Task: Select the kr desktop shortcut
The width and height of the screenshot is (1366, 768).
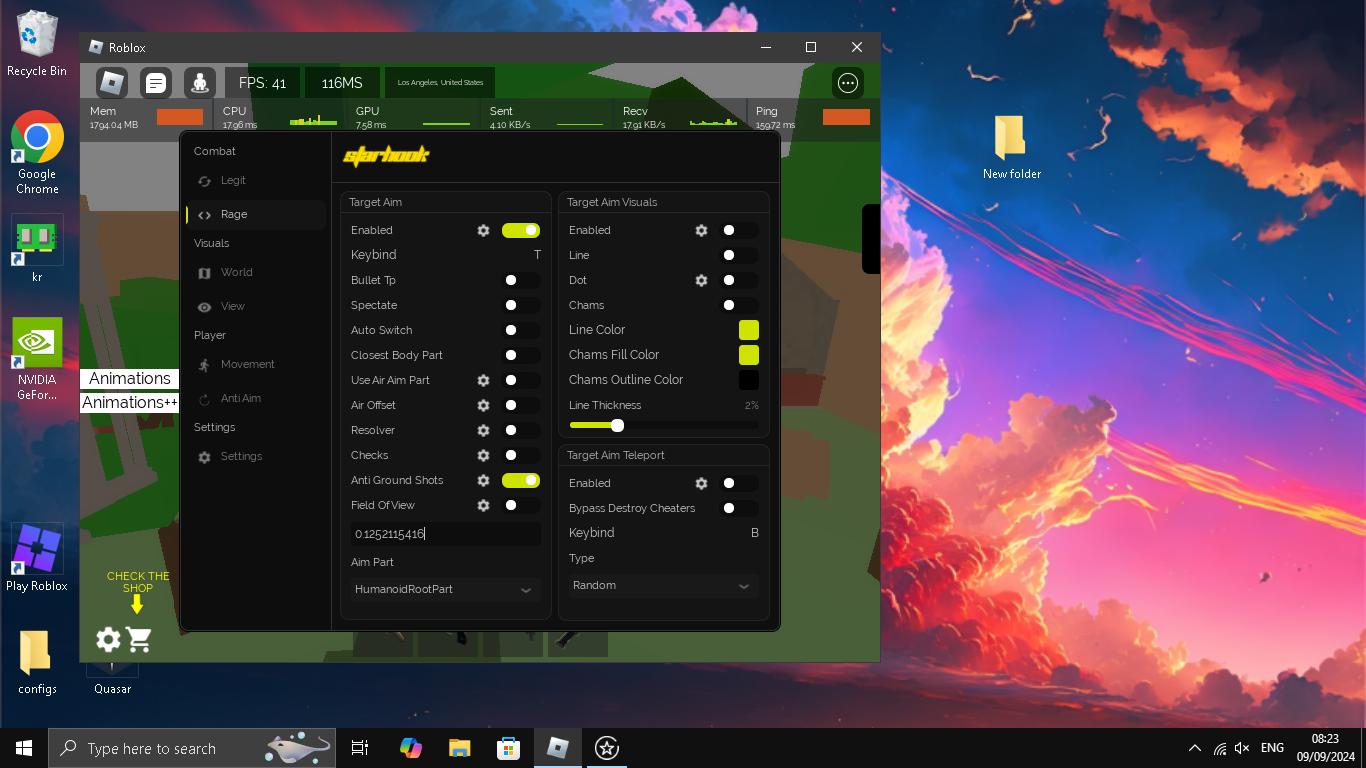Action: 37,248
